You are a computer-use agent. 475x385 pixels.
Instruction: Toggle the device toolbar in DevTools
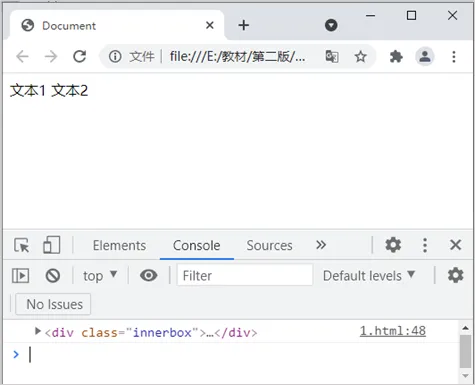[x=52, y=245]
